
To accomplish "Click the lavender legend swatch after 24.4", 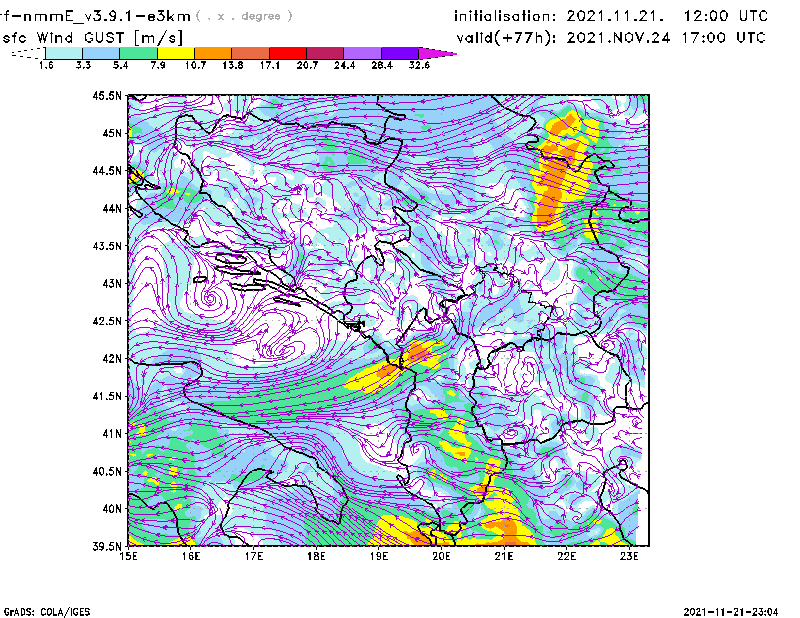I will pyautogui.click(x=362, y=53).
